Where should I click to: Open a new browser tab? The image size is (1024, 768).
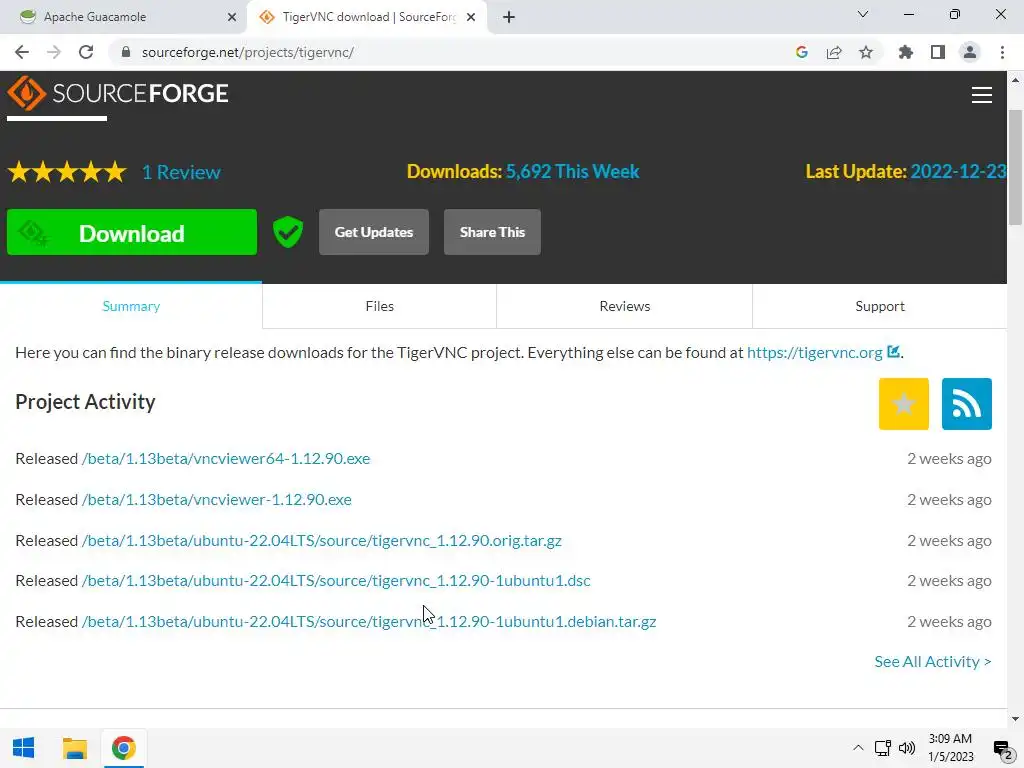[509, 17]
